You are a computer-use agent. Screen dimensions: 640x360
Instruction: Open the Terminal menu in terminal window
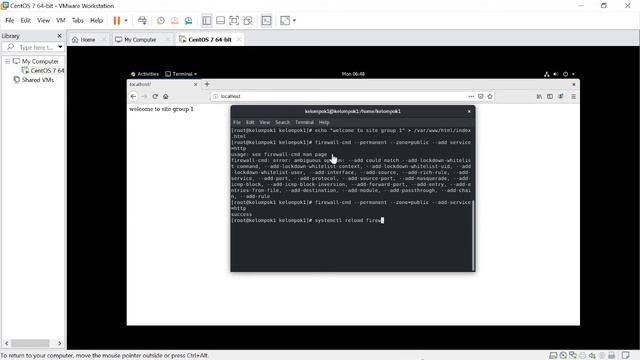[304, 122]
